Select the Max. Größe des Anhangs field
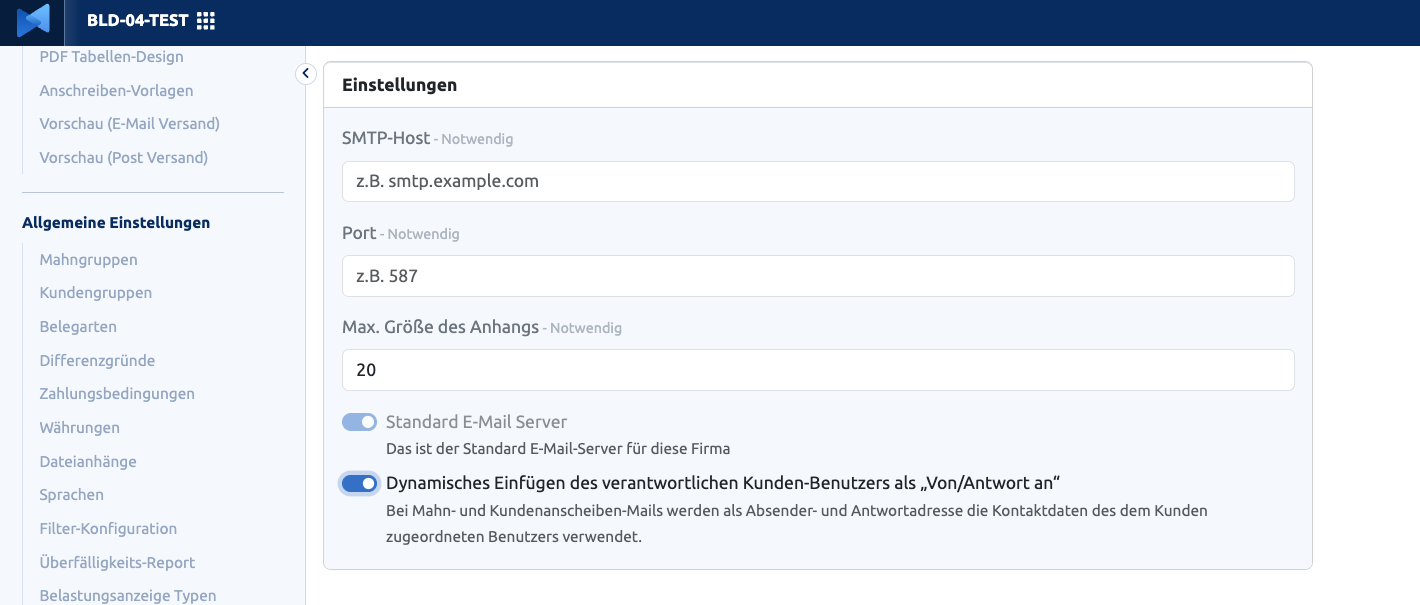 818,370
